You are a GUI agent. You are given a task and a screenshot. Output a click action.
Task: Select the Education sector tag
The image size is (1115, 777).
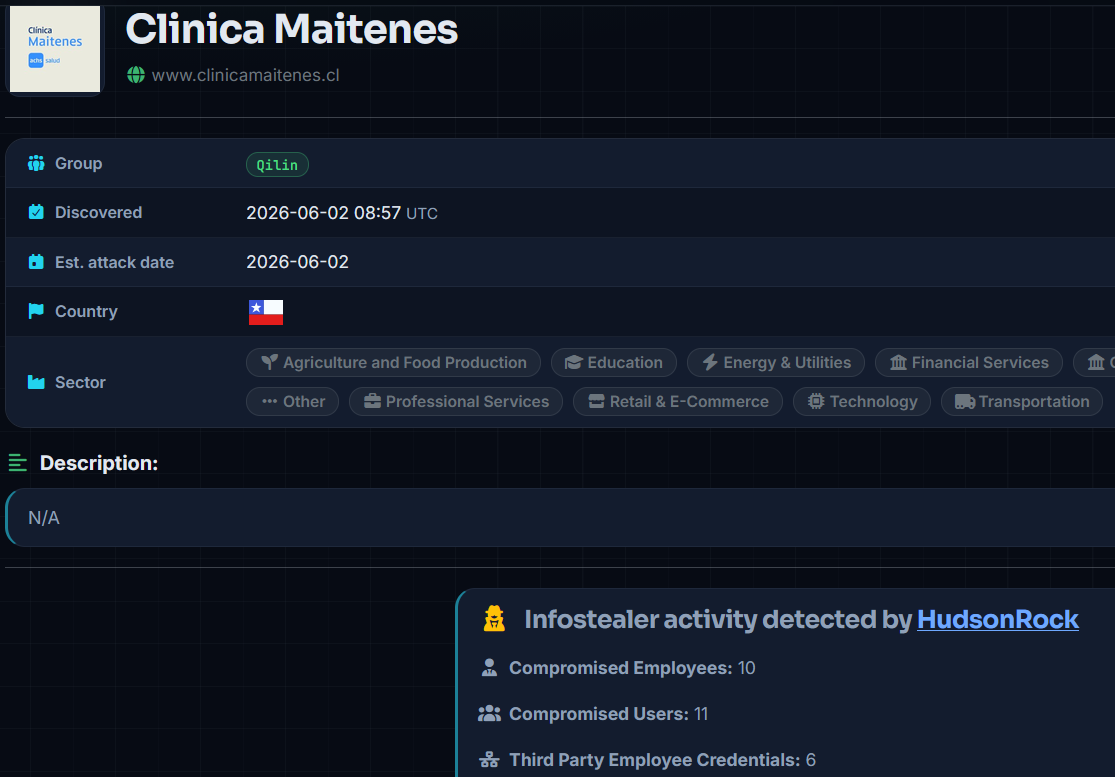614,363
